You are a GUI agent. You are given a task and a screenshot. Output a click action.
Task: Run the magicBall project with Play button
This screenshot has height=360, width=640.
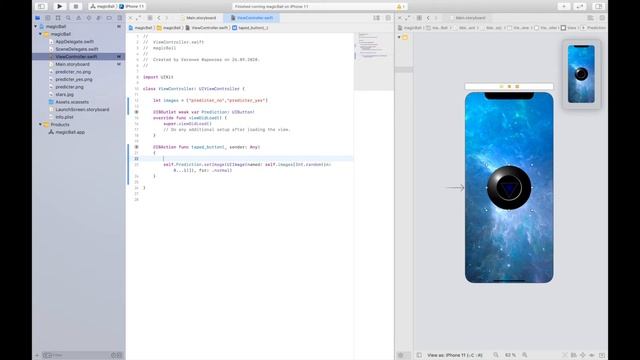(x=59, y=6)
